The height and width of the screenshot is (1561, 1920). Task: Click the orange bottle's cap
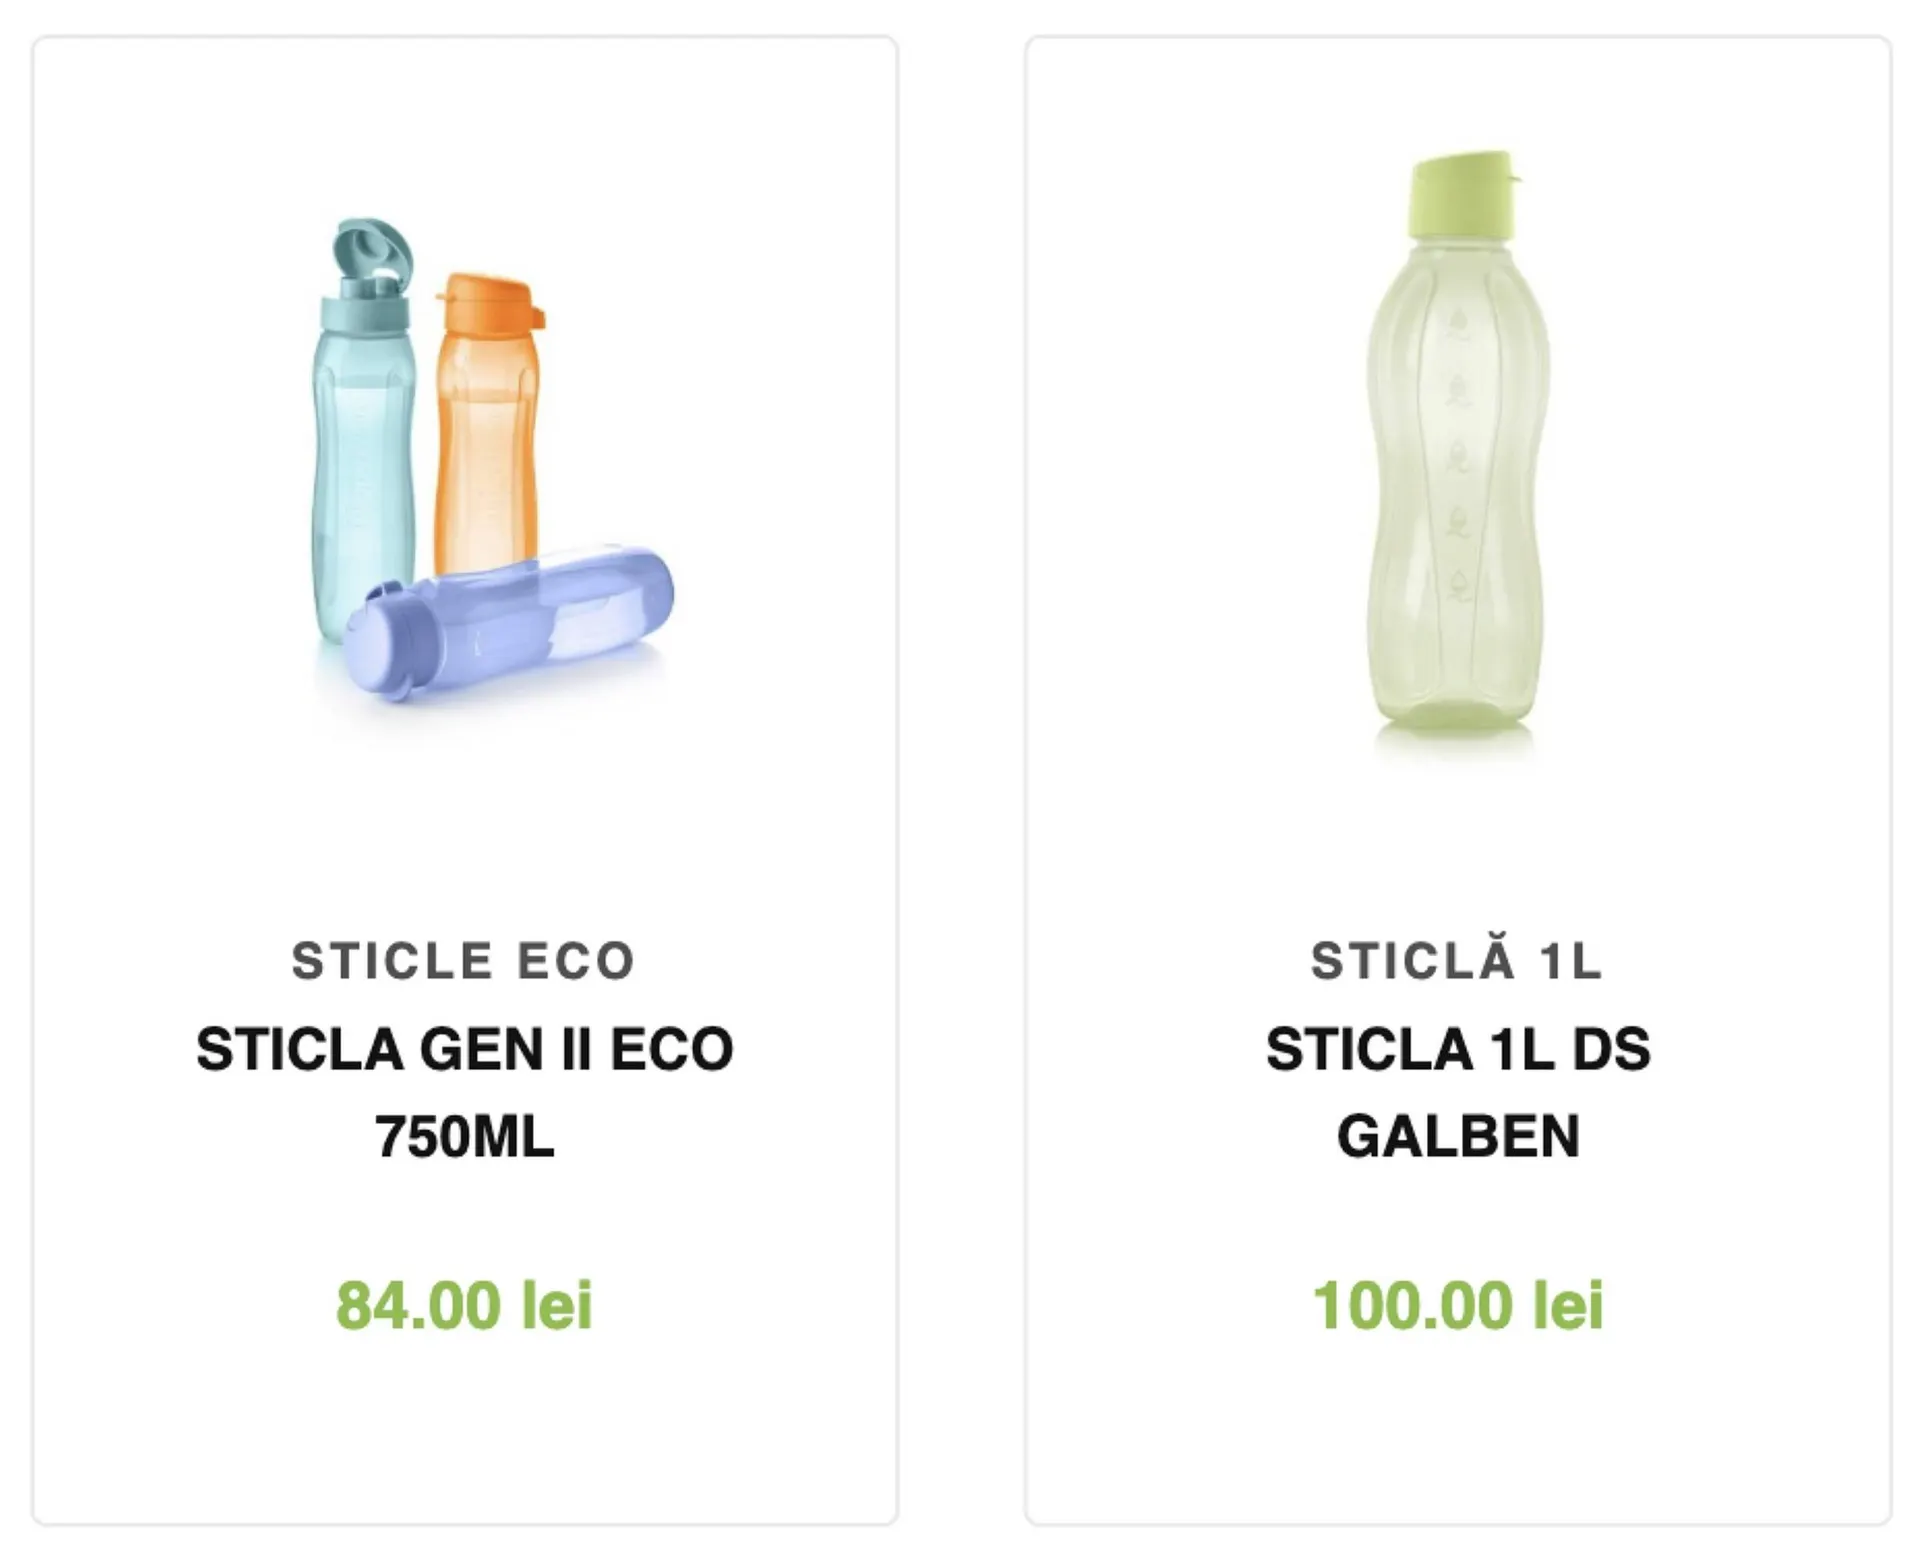tap(490, 300)
